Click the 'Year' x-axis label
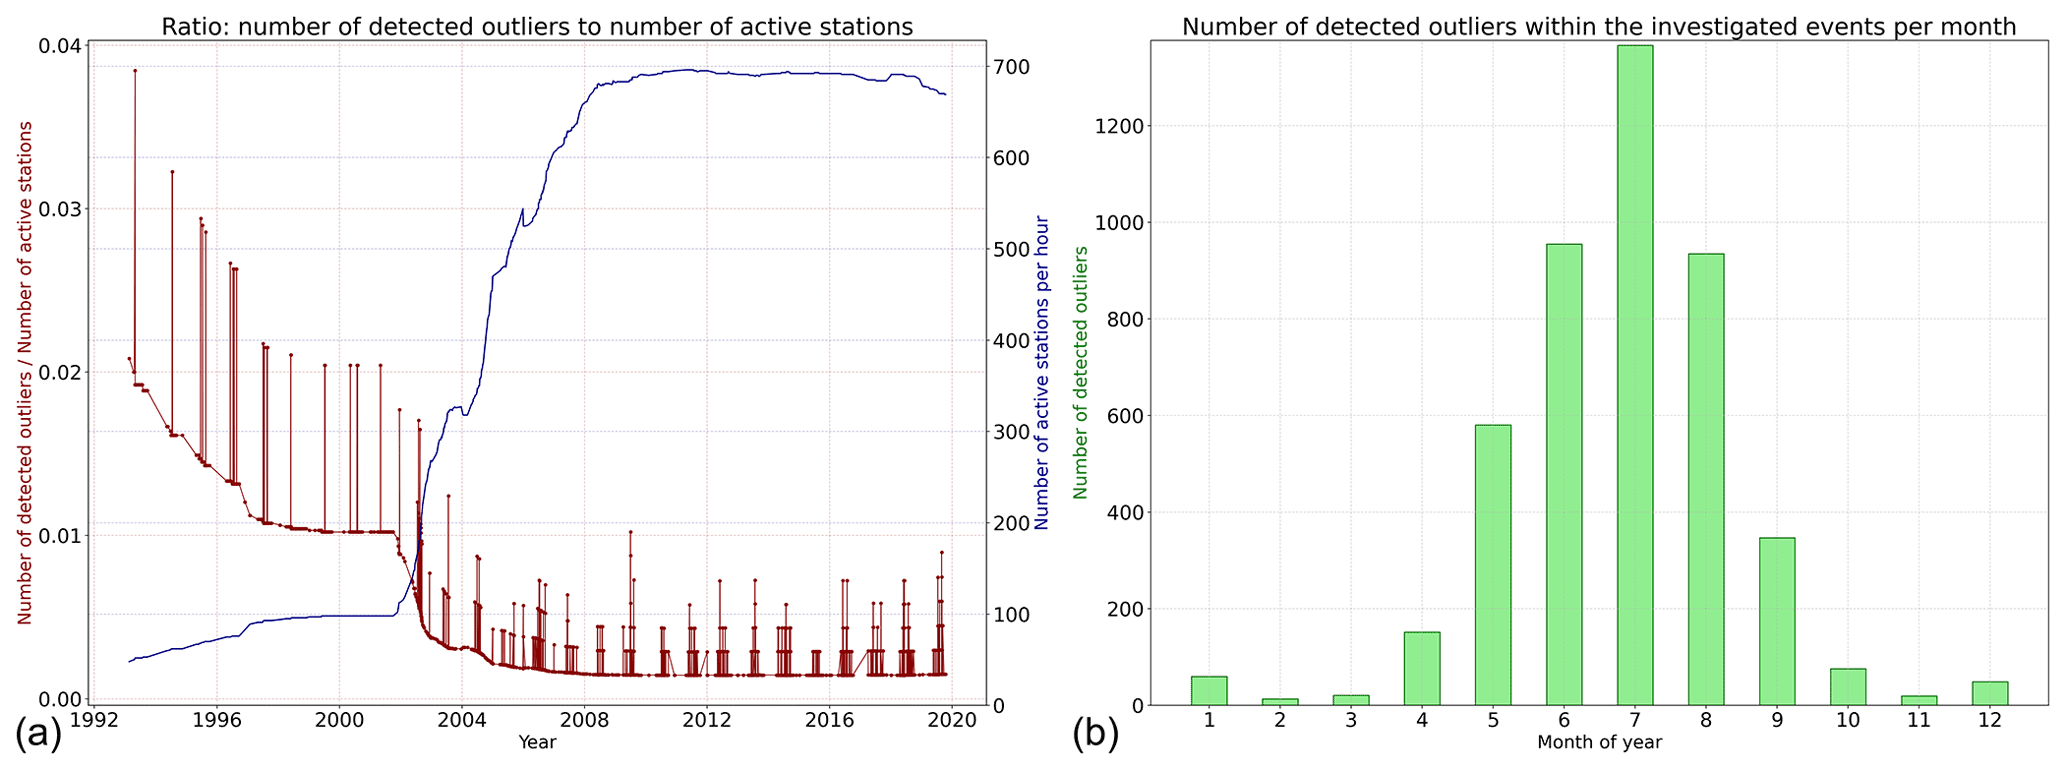Screen dimensions: 2067x771 537,742
